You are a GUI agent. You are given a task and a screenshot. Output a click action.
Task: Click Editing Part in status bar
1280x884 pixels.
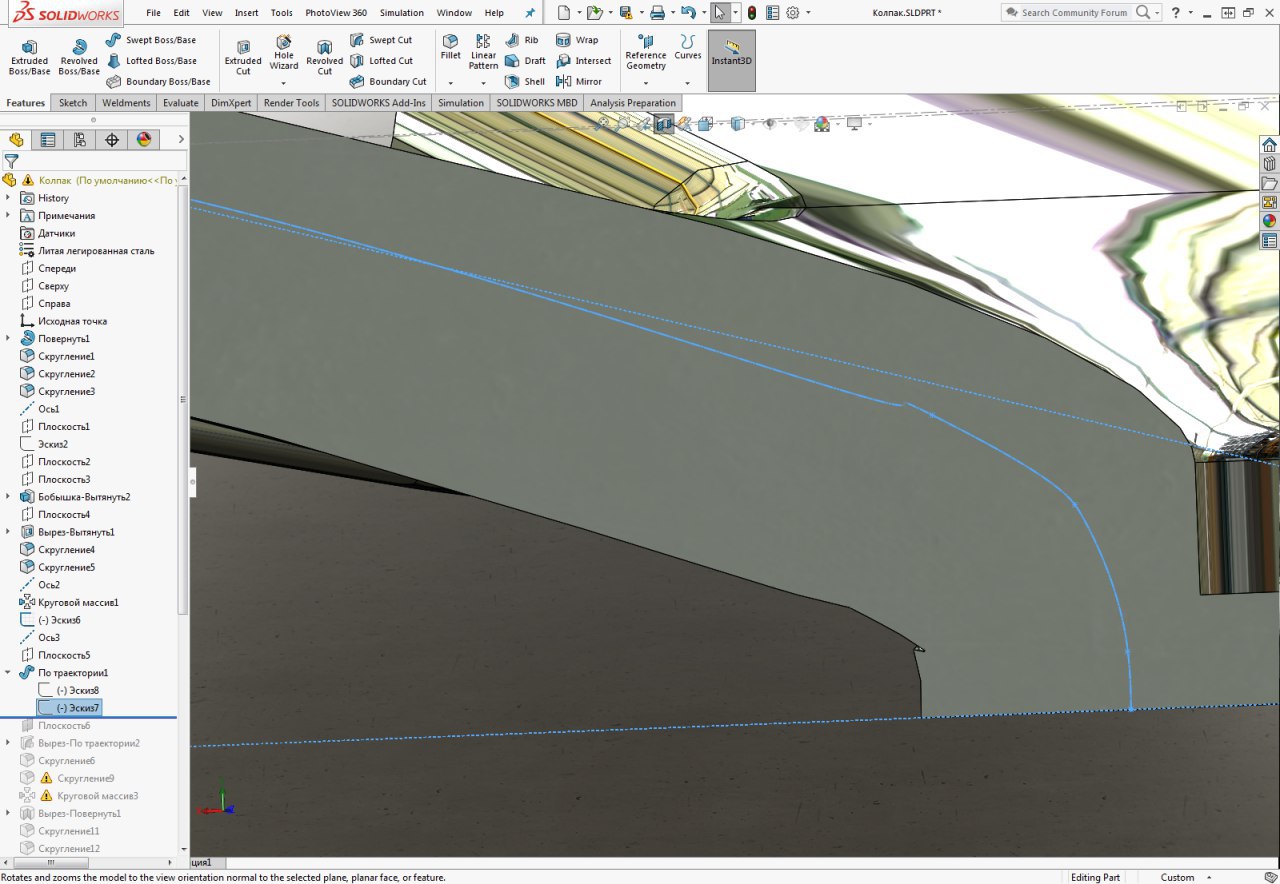pyautogui.click(x=1096, y=877)
